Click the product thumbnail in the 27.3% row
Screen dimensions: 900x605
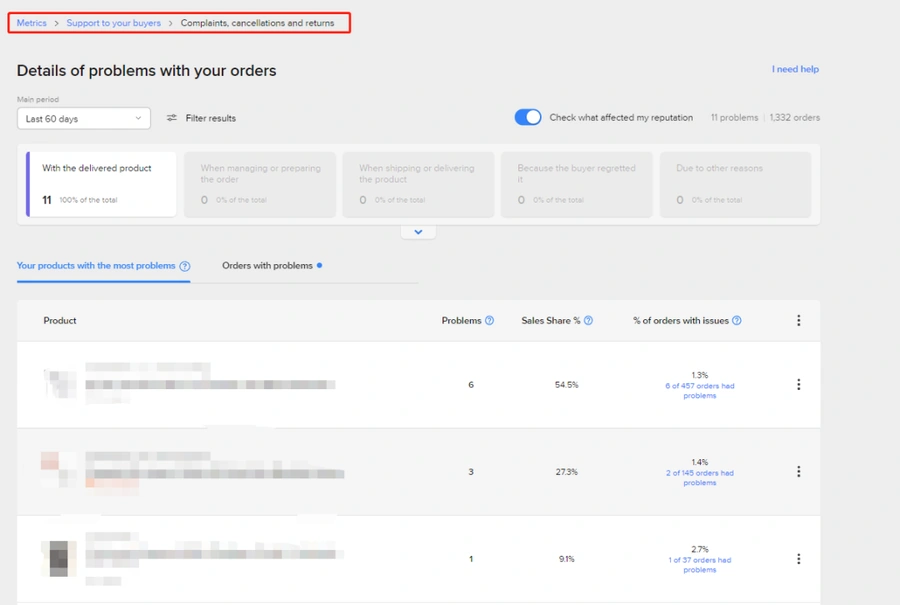59,470
